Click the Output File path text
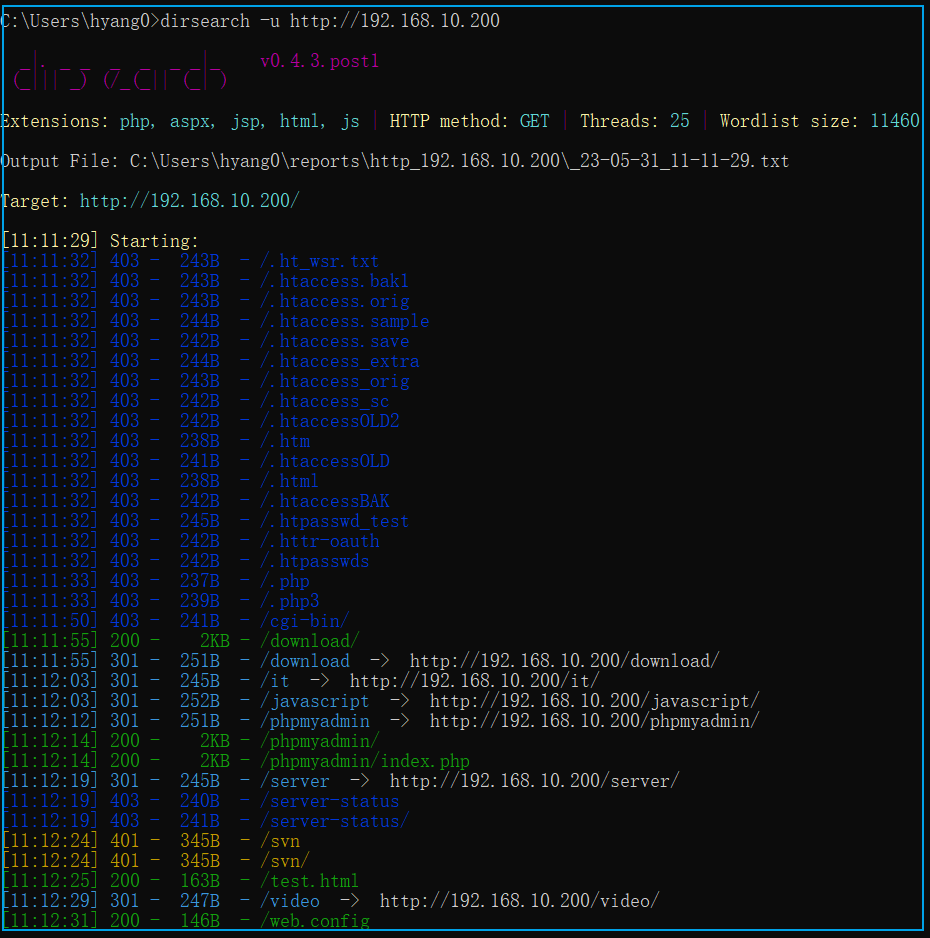The height and width of the screenshot is (938, 930). (x=459, y=161)
